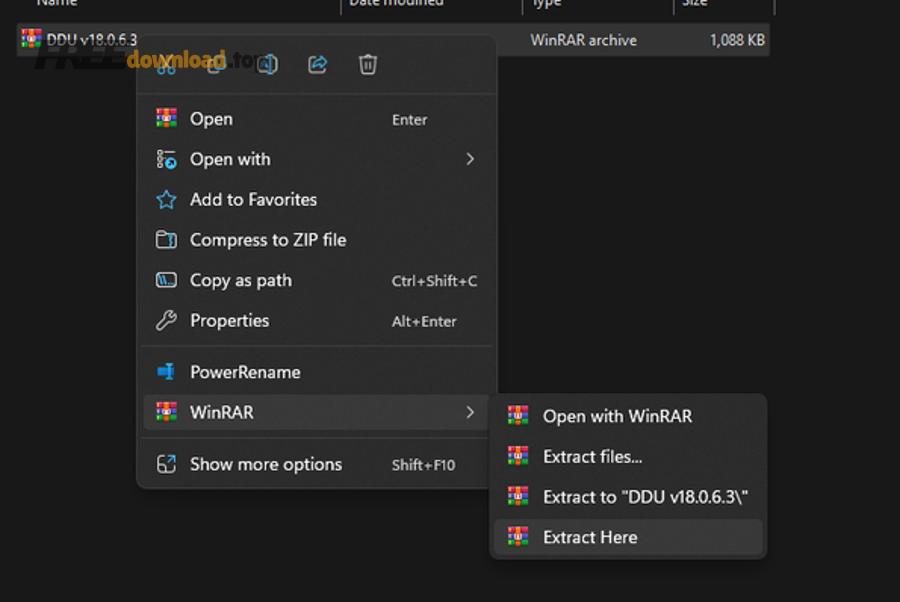Click the Delete trash icon
Image resolution: width=900 pixels, height=602 pixels.
coord(368,64)
